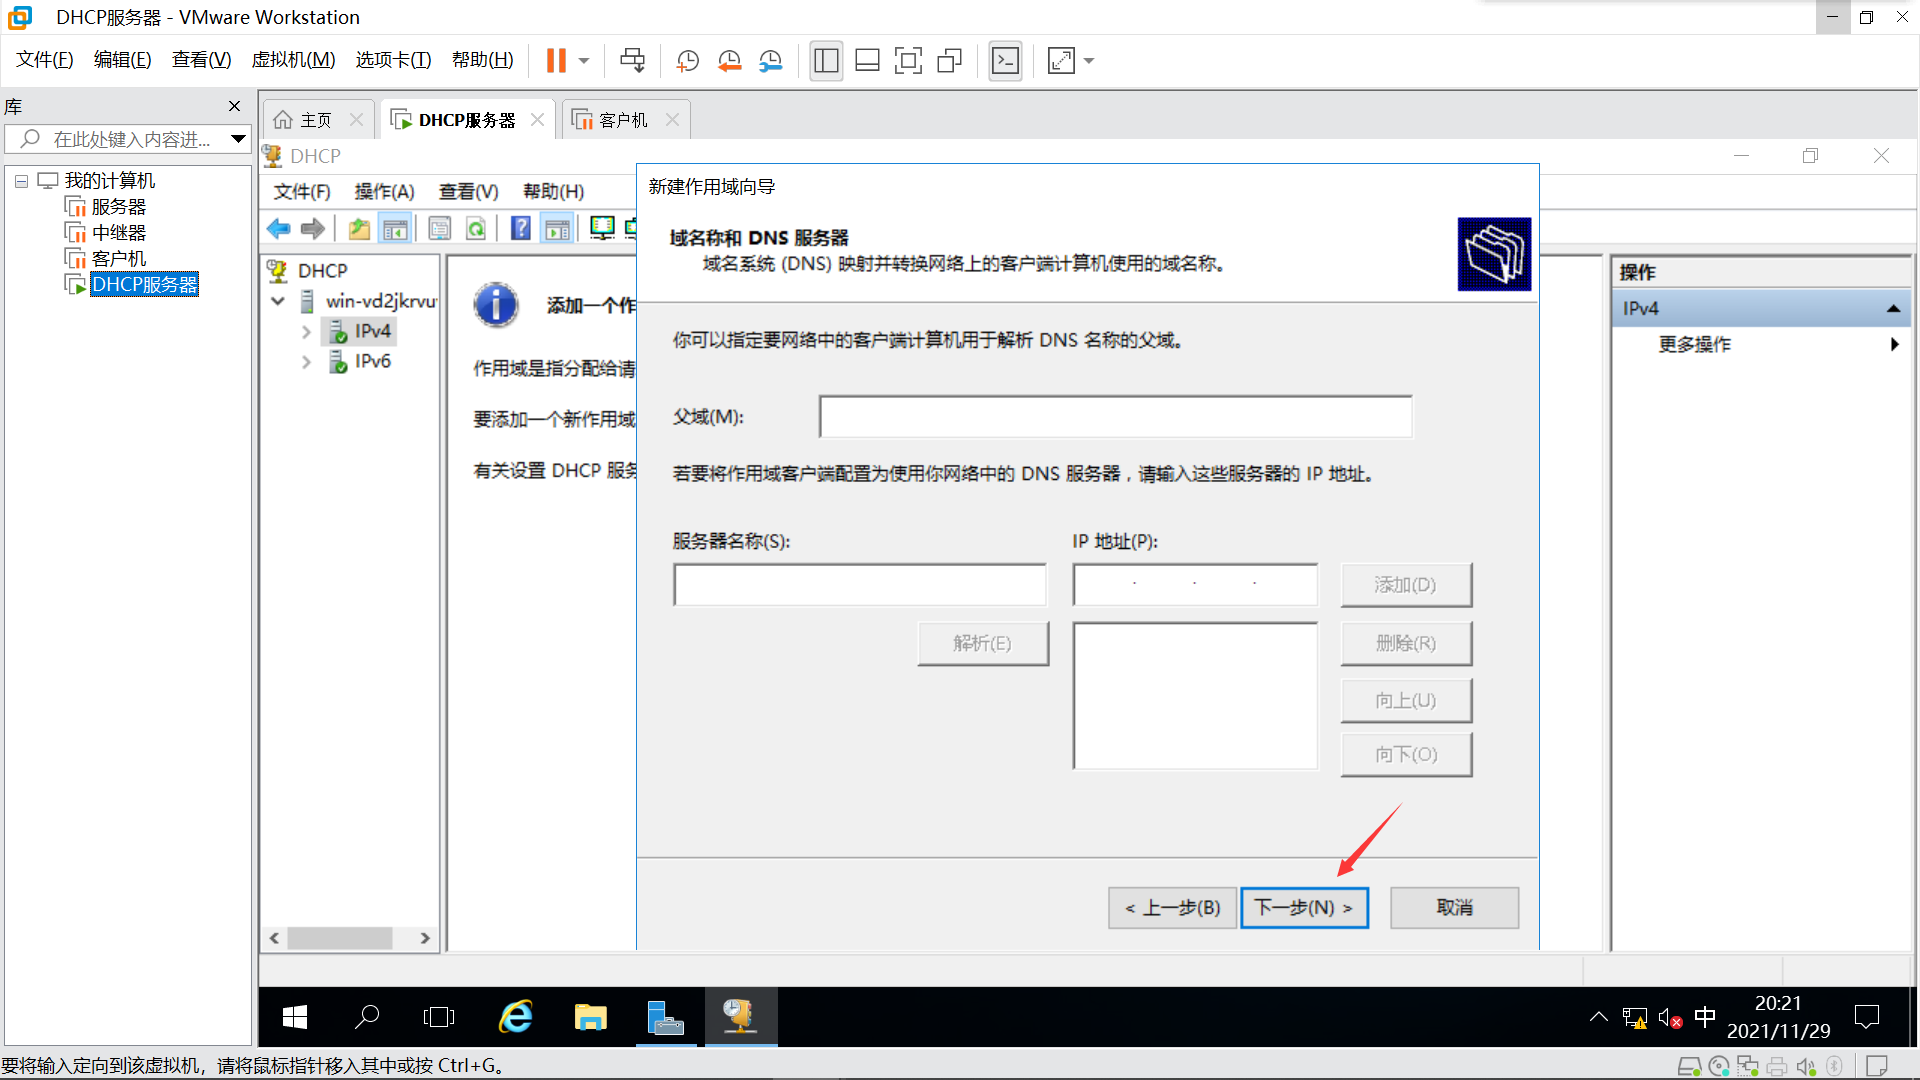Open the library search dropdown arrow

[238, 139]
